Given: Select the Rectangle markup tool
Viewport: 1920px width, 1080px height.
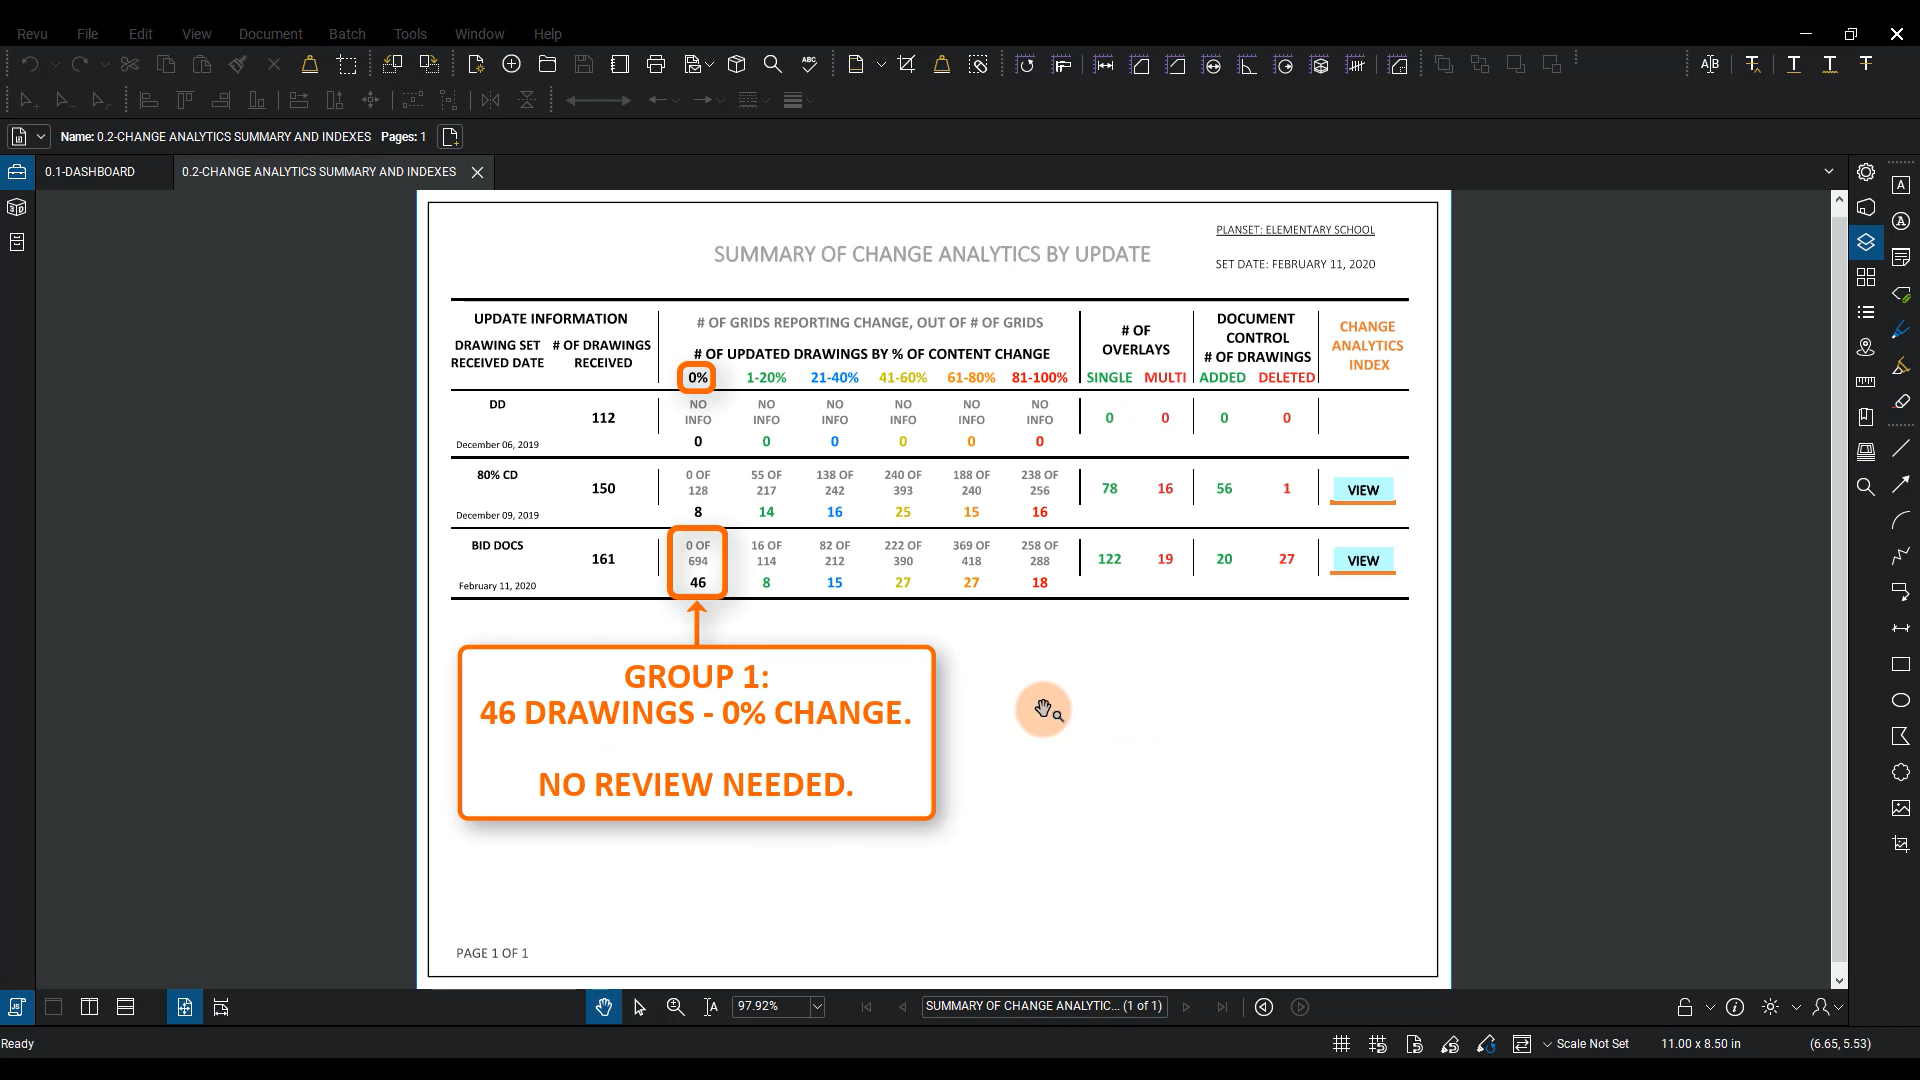Looking at the screenshot, I should 1900,664.
